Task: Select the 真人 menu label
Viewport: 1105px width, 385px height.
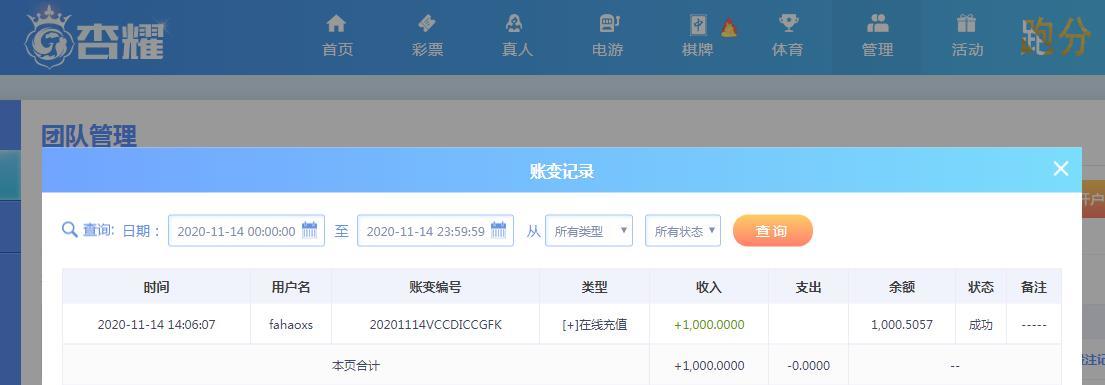Action: tap(517, 50)
